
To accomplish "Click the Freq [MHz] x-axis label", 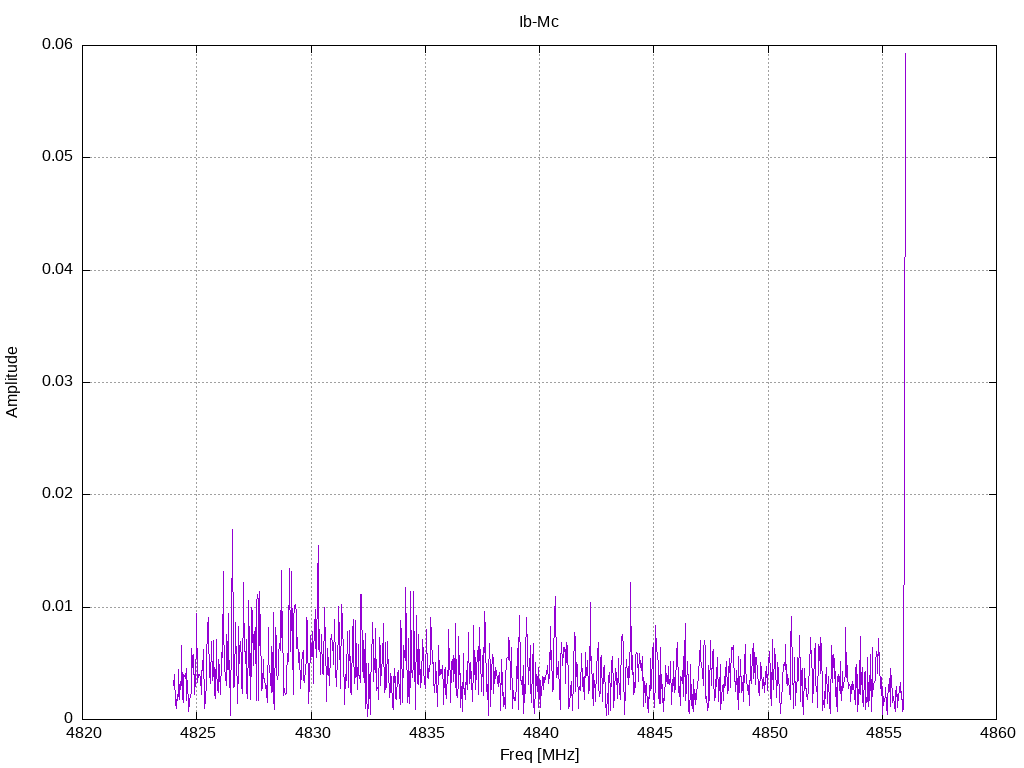I will tap(539, 755).
